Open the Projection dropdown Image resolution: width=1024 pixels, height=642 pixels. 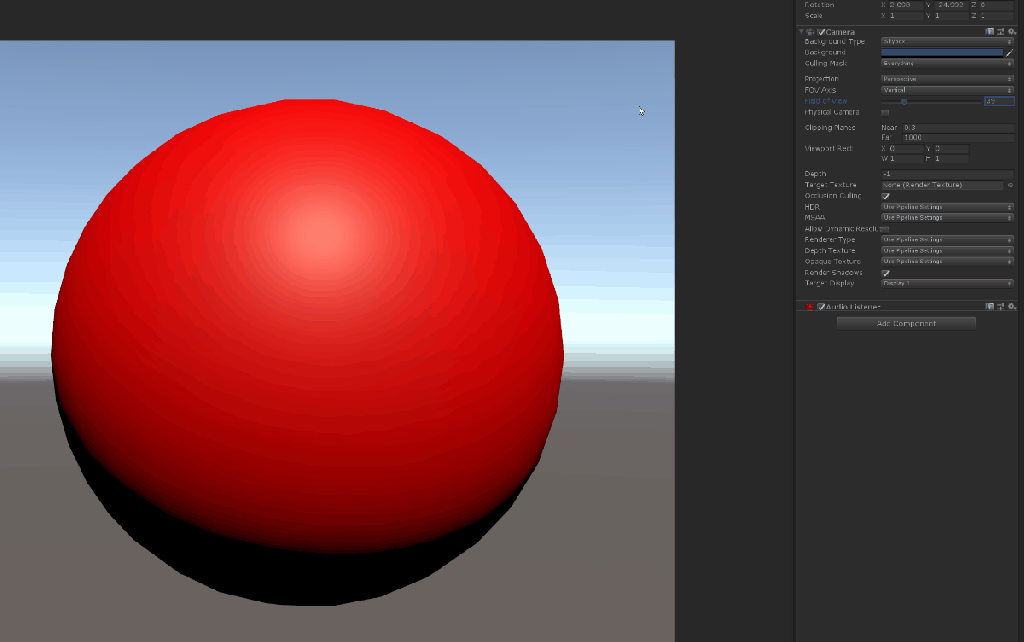947,79
